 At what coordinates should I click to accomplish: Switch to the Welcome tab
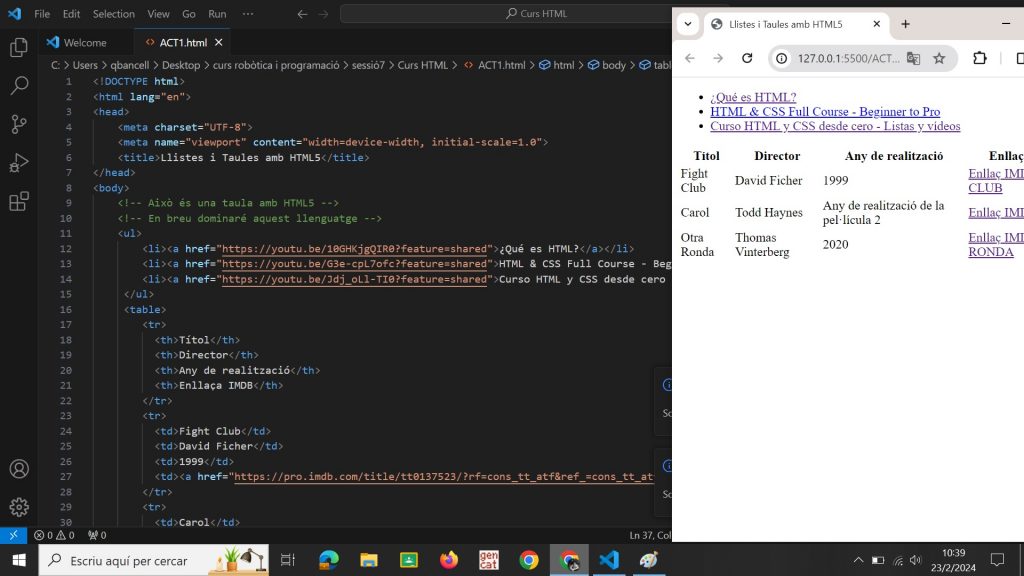click(84, 43)
